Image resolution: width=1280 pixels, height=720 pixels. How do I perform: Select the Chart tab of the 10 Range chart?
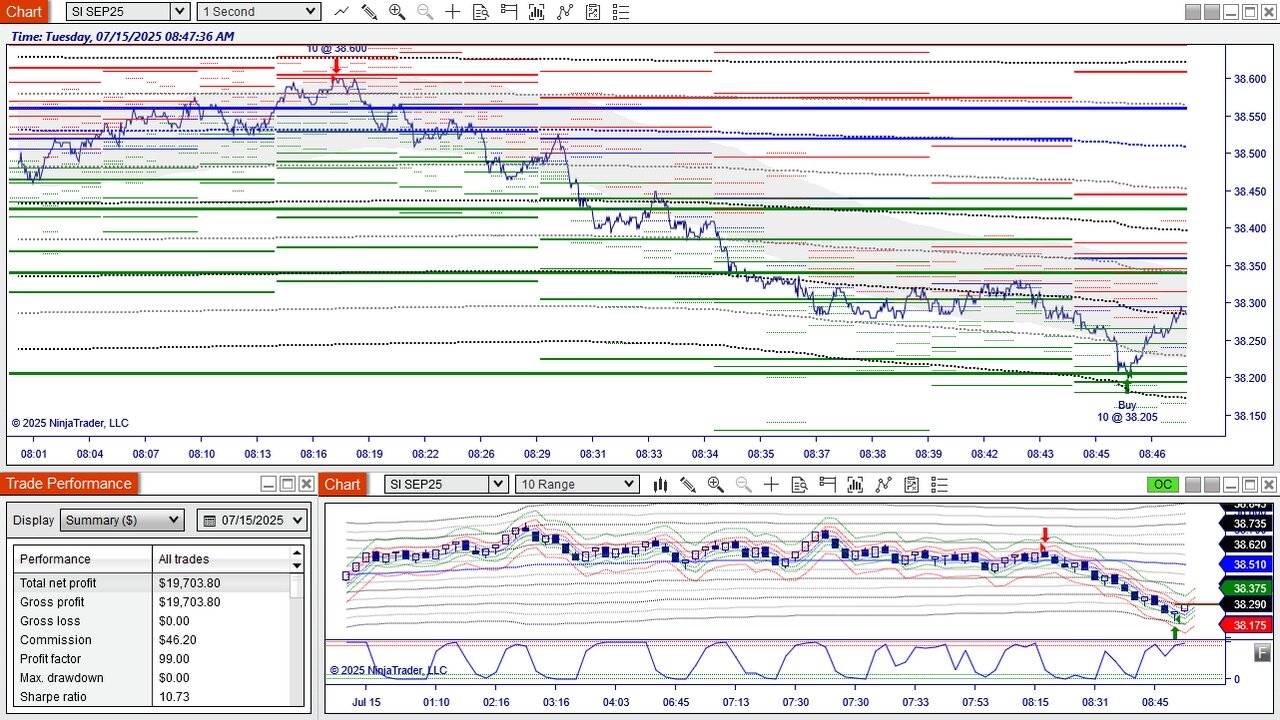point(342,484)
